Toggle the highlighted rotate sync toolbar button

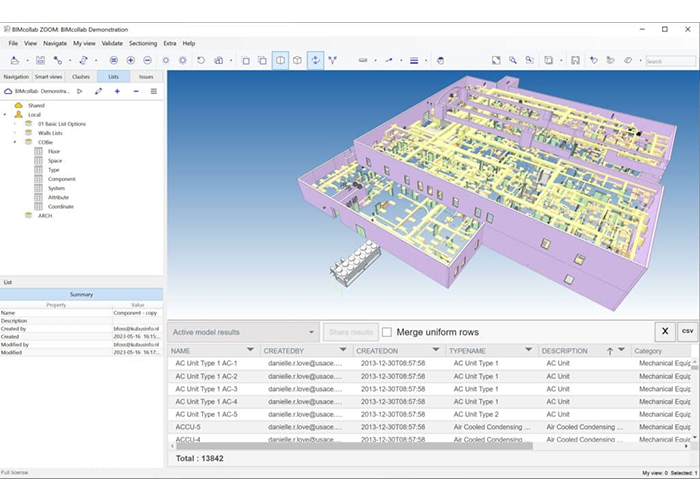[315, 61]
